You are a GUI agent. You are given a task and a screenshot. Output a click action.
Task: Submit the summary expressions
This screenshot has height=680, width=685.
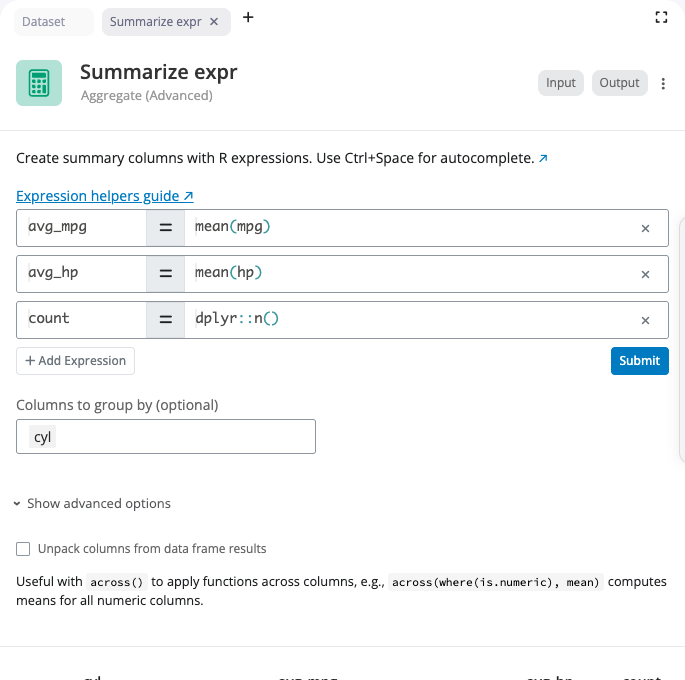pyautogui.click(x=640, y=361)
